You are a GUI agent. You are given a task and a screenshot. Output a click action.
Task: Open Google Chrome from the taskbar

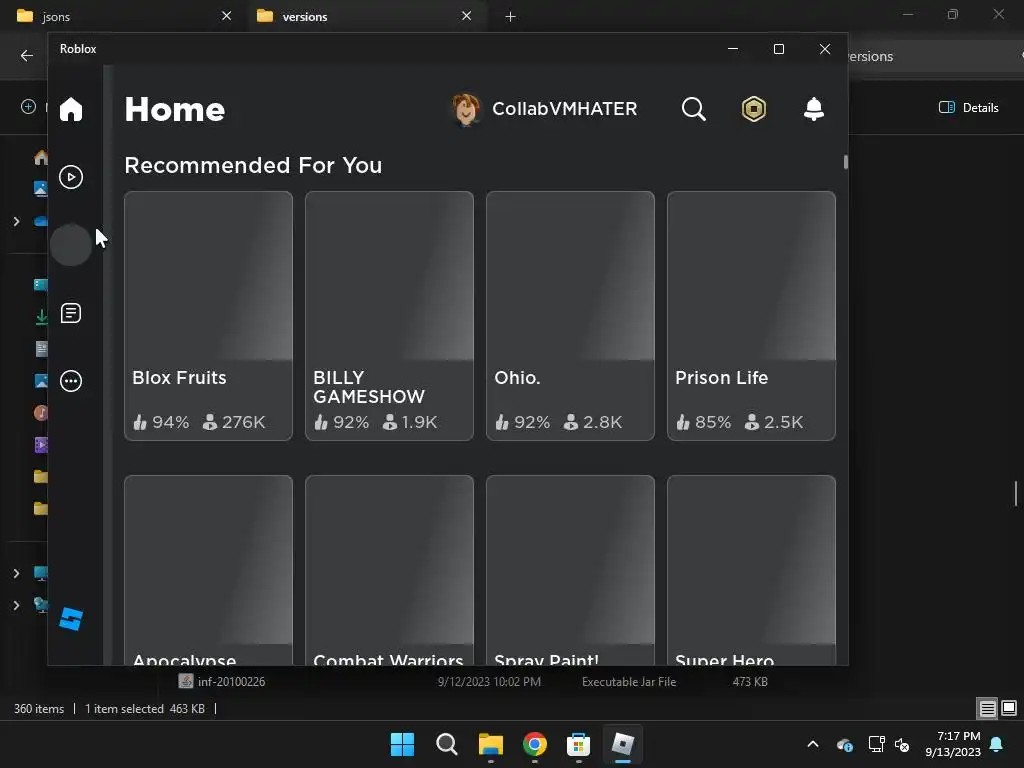click(535, 744)
